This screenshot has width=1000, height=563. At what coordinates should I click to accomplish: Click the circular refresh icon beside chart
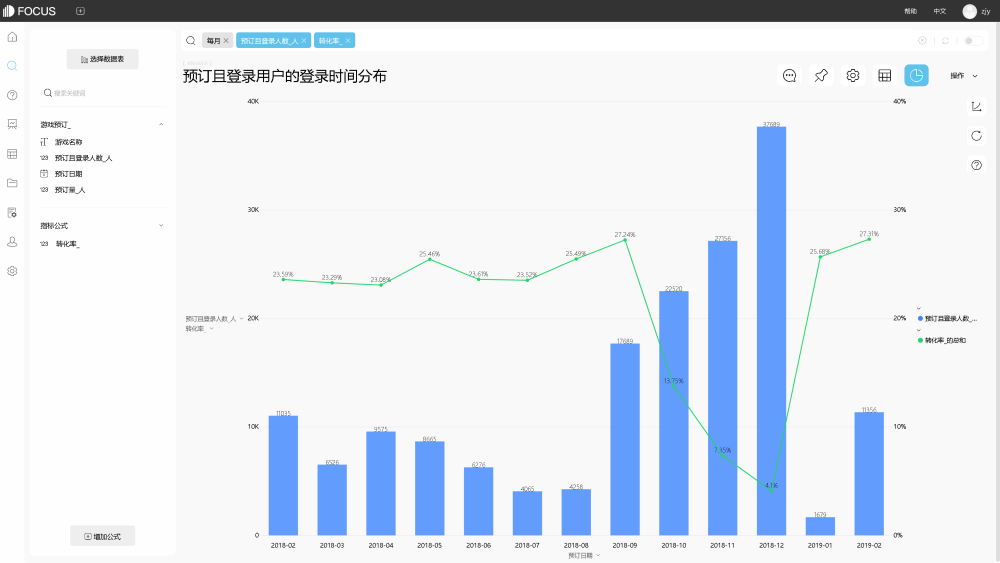[976, 136]
